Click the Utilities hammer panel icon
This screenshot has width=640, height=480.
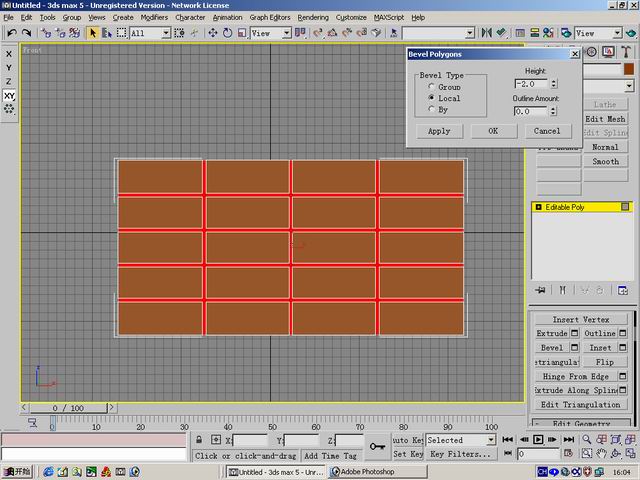coord(625,52)
